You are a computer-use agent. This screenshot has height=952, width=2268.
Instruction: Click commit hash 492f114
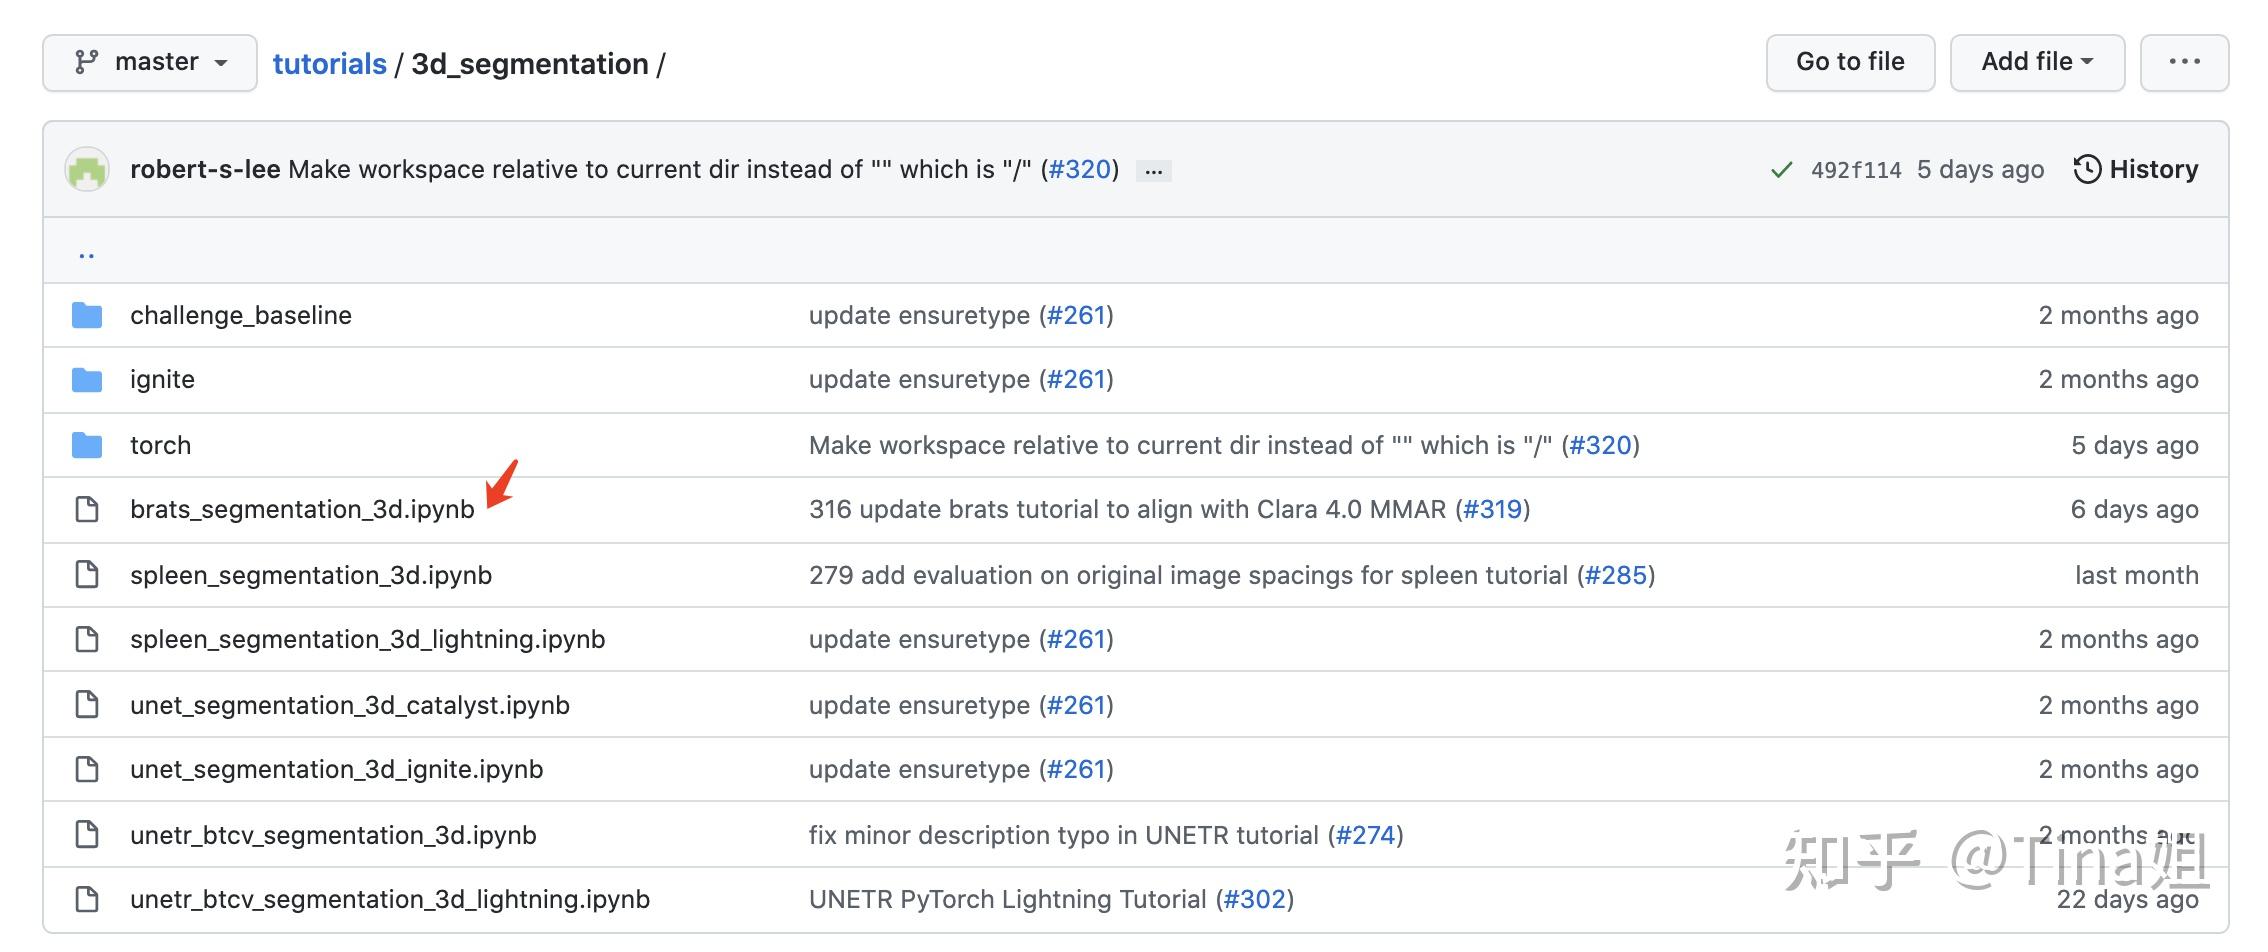click(1857, 169)
